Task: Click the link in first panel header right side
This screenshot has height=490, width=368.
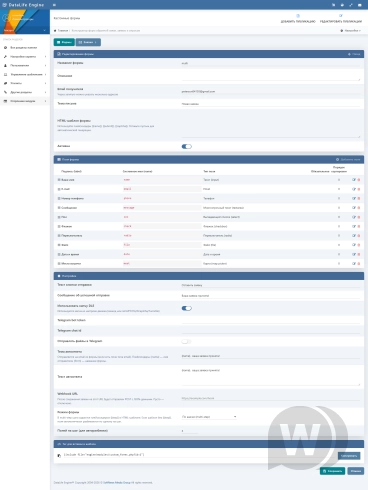Action: click(x=354, y=54)
